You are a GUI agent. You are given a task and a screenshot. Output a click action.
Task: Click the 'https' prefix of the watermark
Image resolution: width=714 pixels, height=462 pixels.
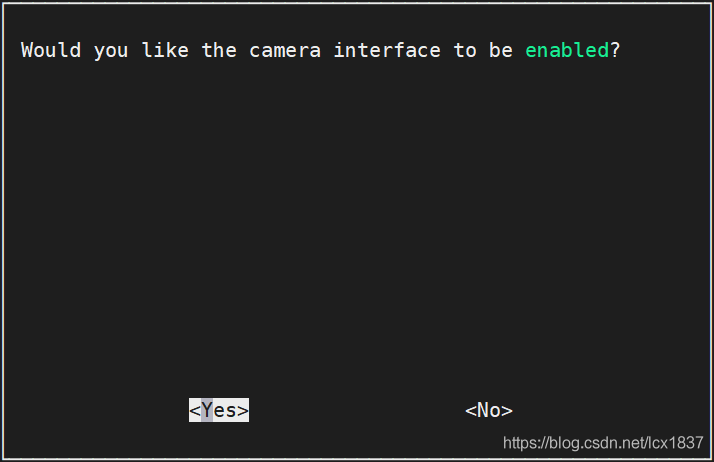pos(519,442)
